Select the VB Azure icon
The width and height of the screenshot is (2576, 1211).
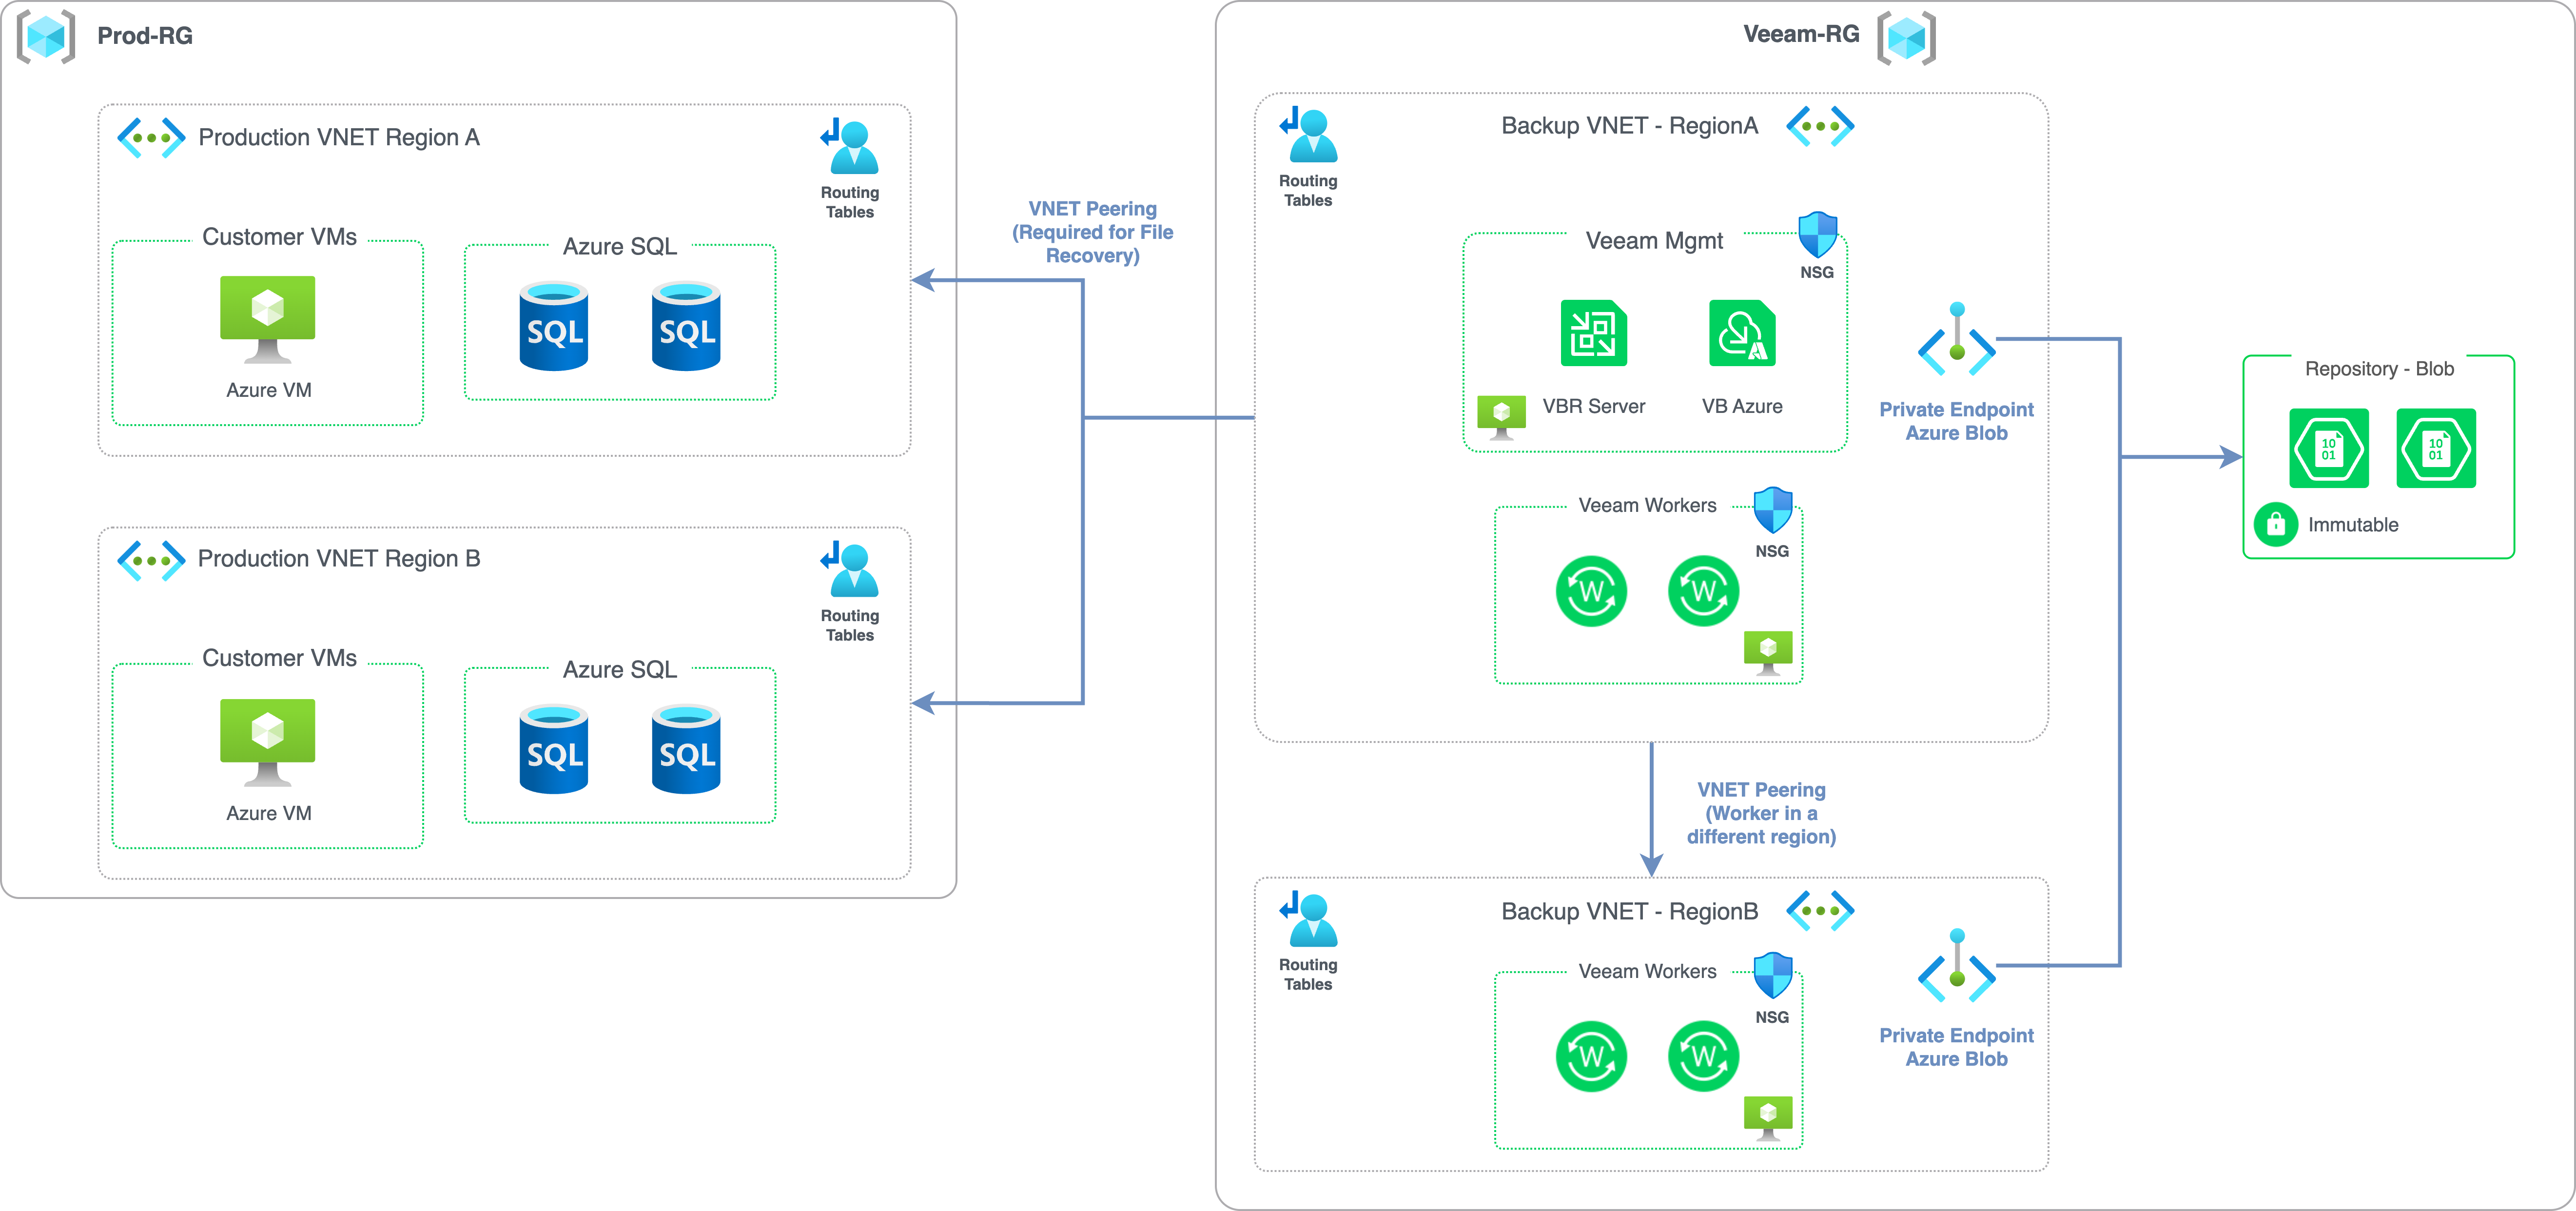(1742, 333)
